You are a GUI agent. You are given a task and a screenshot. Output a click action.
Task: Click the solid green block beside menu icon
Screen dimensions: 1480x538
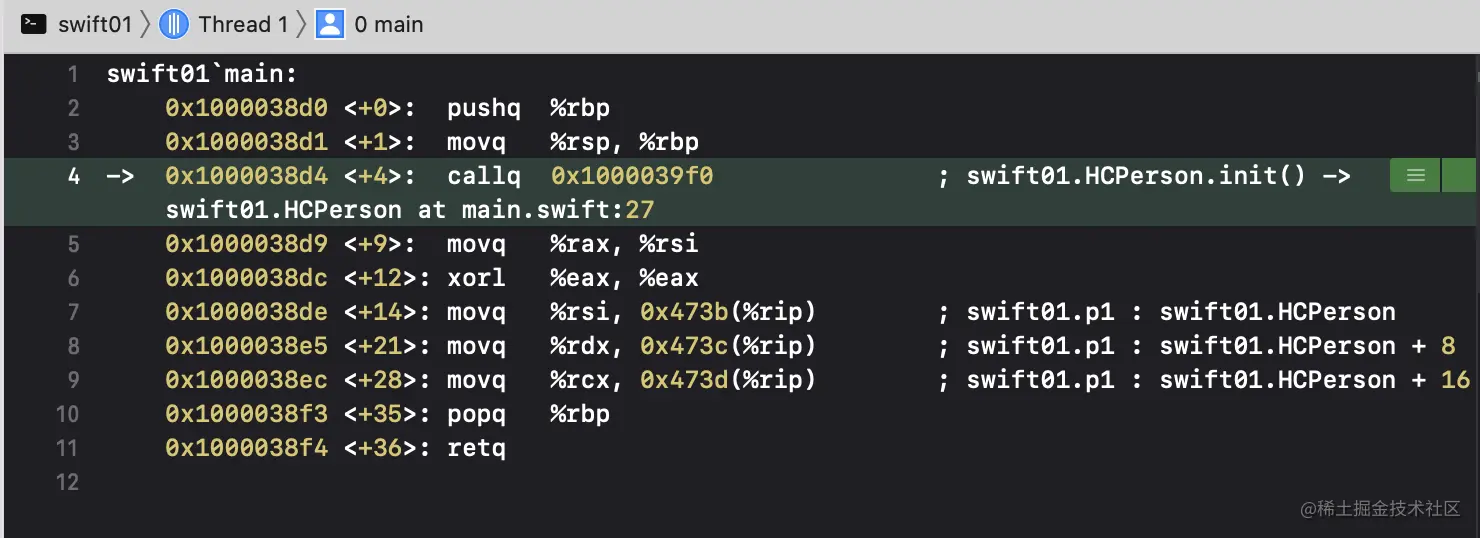1459,176
